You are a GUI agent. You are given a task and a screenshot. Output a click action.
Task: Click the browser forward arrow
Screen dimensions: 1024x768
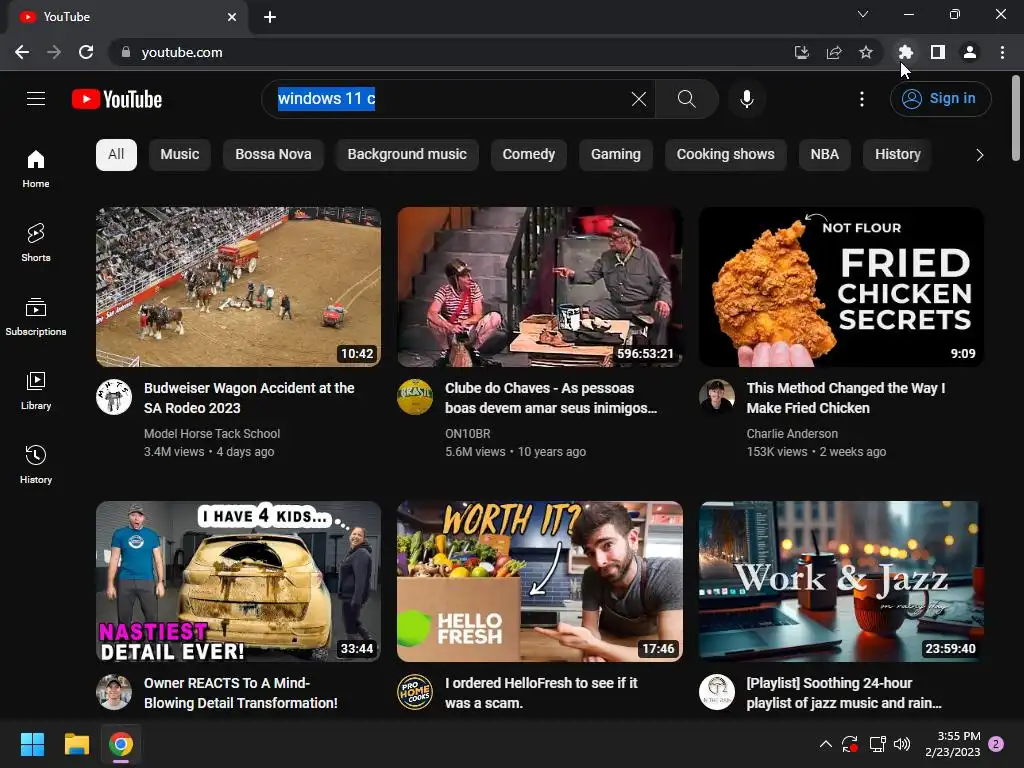pos(54,52)
